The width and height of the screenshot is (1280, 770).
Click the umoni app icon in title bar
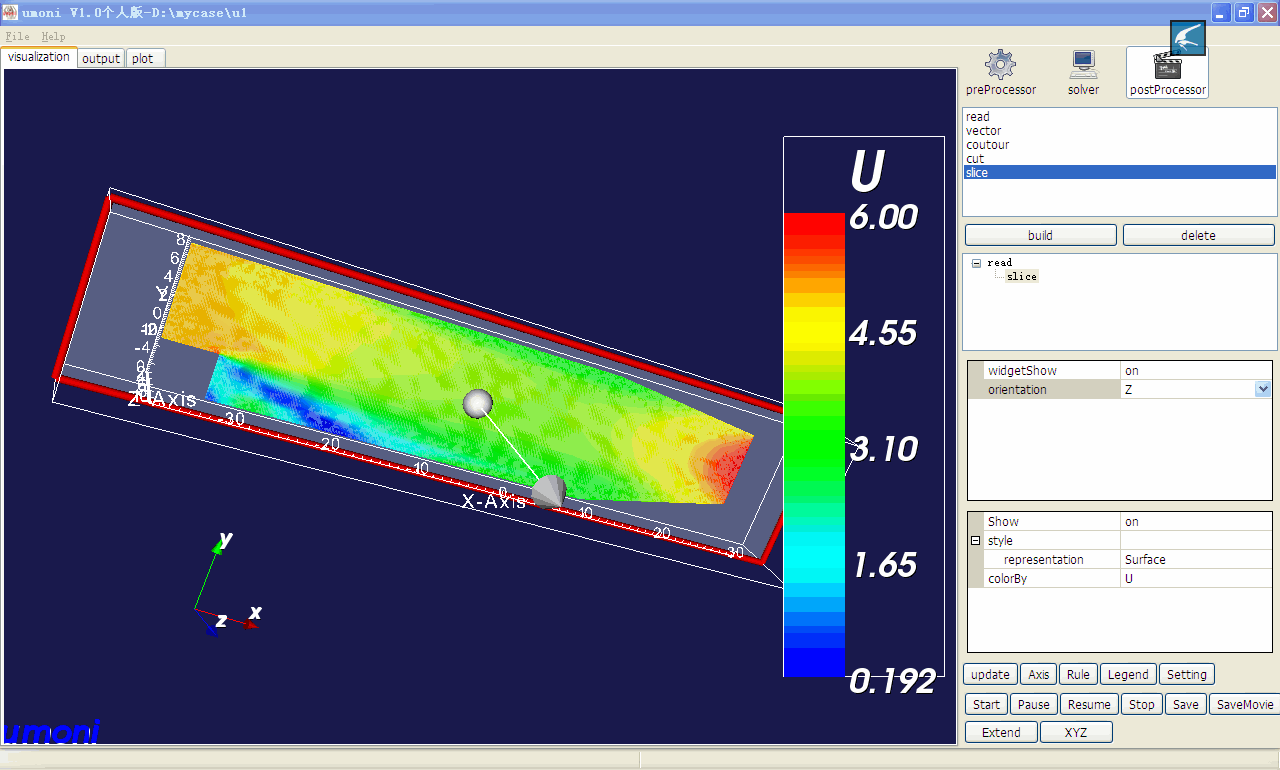(10, 12)
